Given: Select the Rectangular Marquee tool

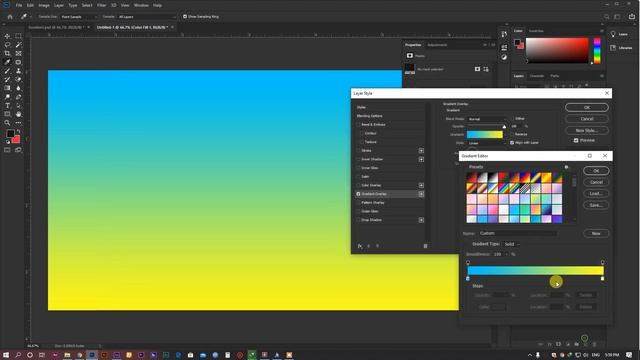Looking at the screenshot, I should click(x=18, y=36).
